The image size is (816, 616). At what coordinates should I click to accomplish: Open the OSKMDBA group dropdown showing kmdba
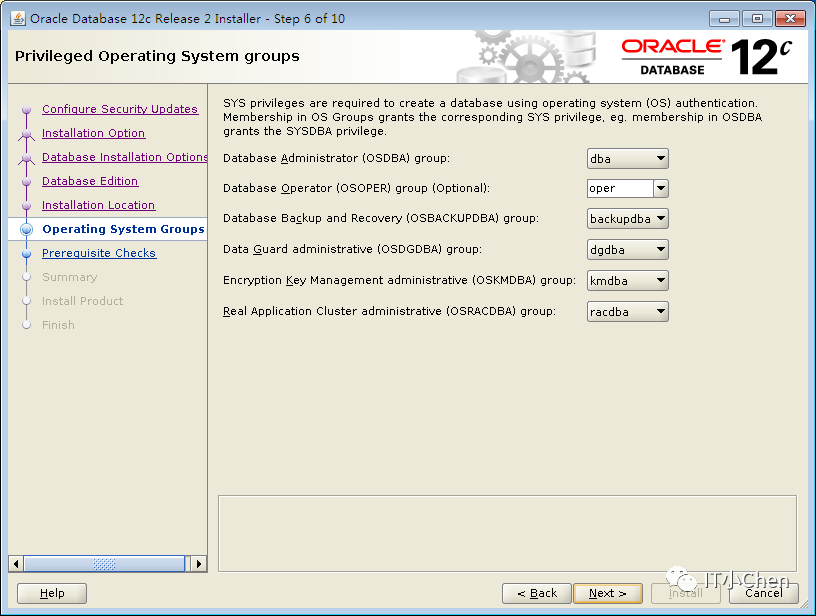tap(628, 281)
